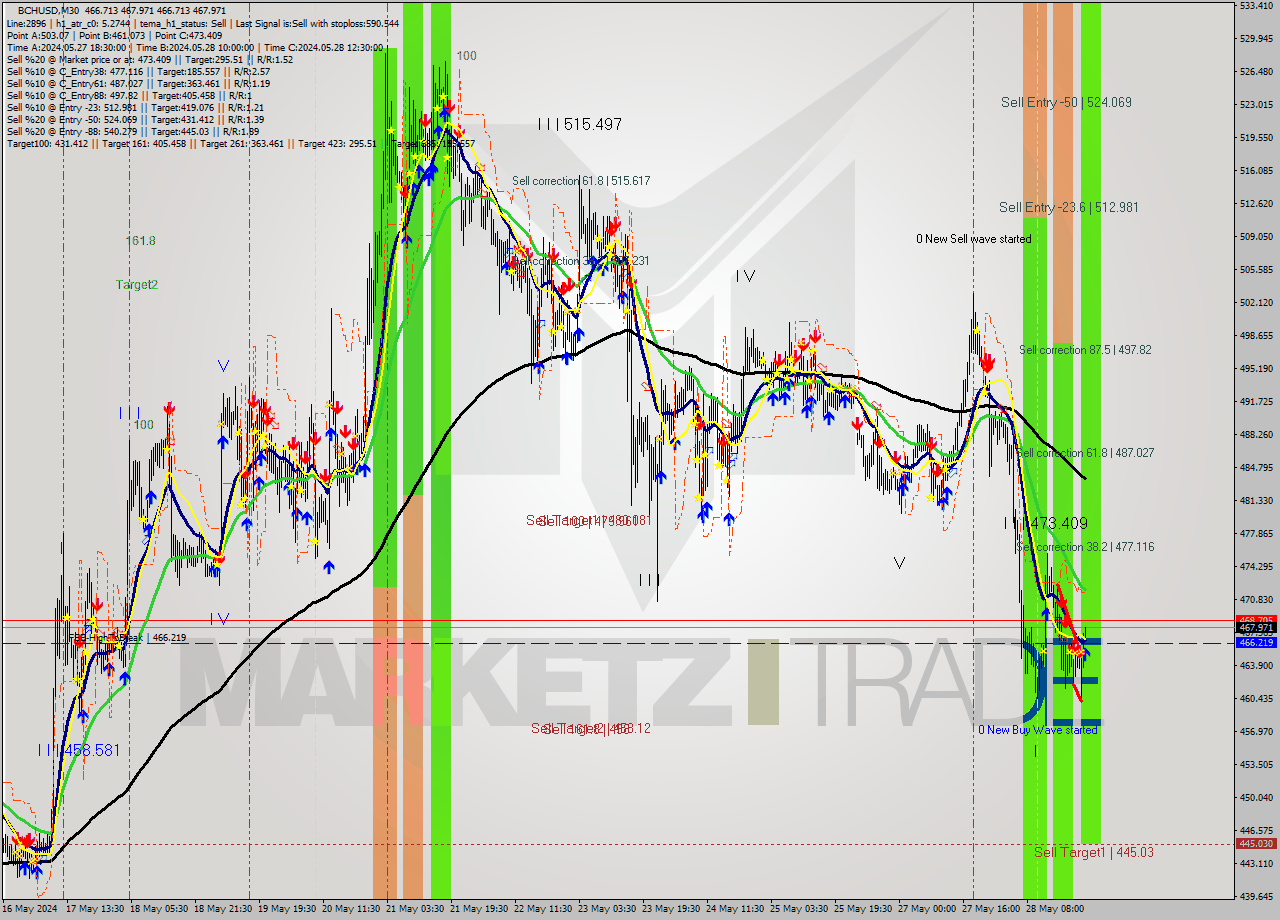
Task: Click the blue 466.219 price tag
Action: click(1256, 642)
